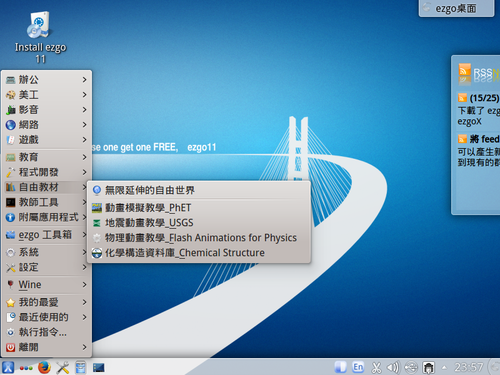Click the 附屬應用程式 accessories icon
Image resolution: width=500 pixels, height=375 pixels.
(x=11, y=217)
